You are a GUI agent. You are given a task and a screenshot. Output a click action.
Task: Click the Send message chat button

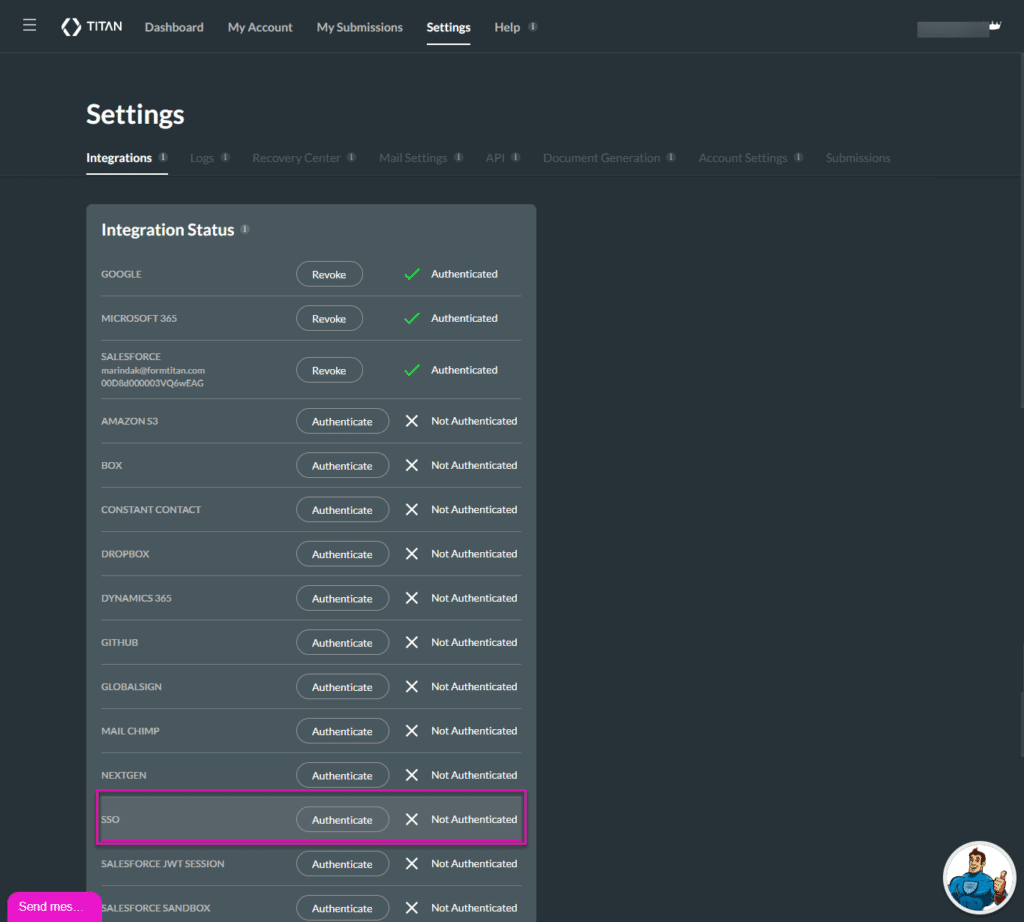[52, 906]
